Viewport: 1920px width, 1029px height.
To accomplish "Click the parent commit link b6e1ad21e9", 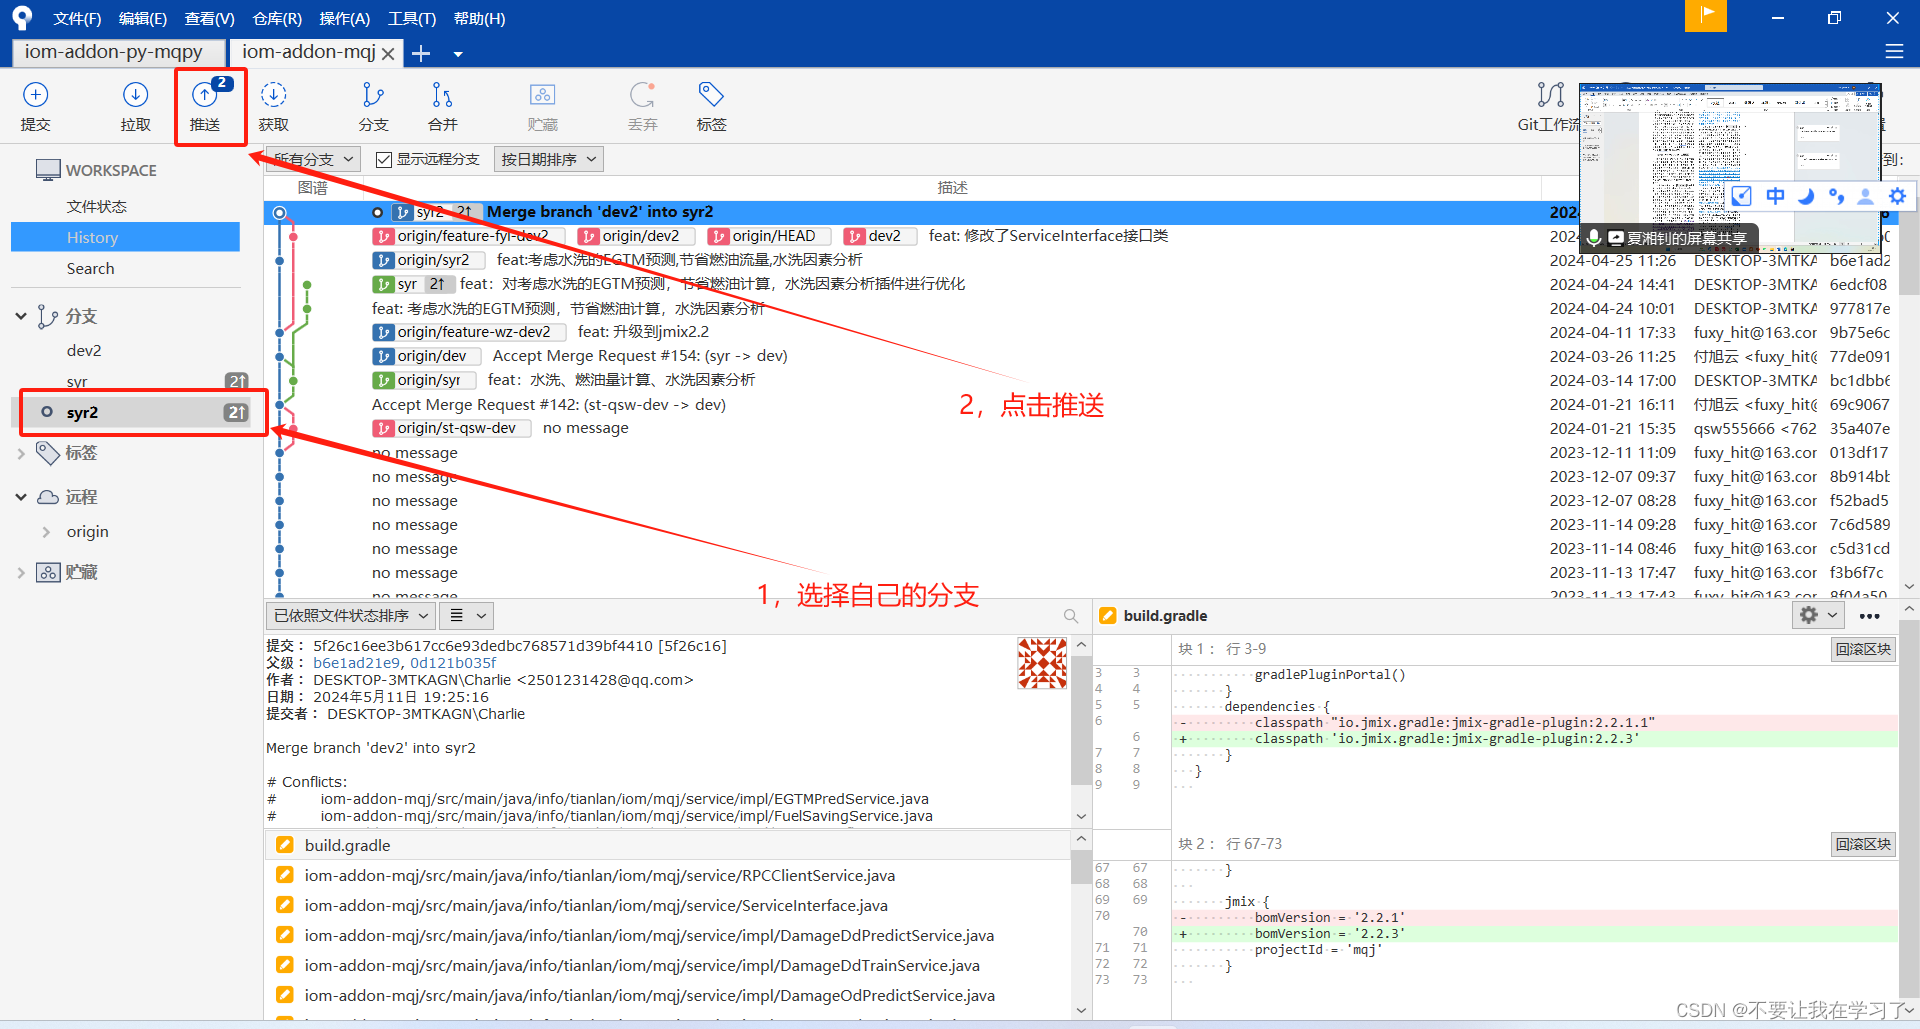I will pos(356,662).
